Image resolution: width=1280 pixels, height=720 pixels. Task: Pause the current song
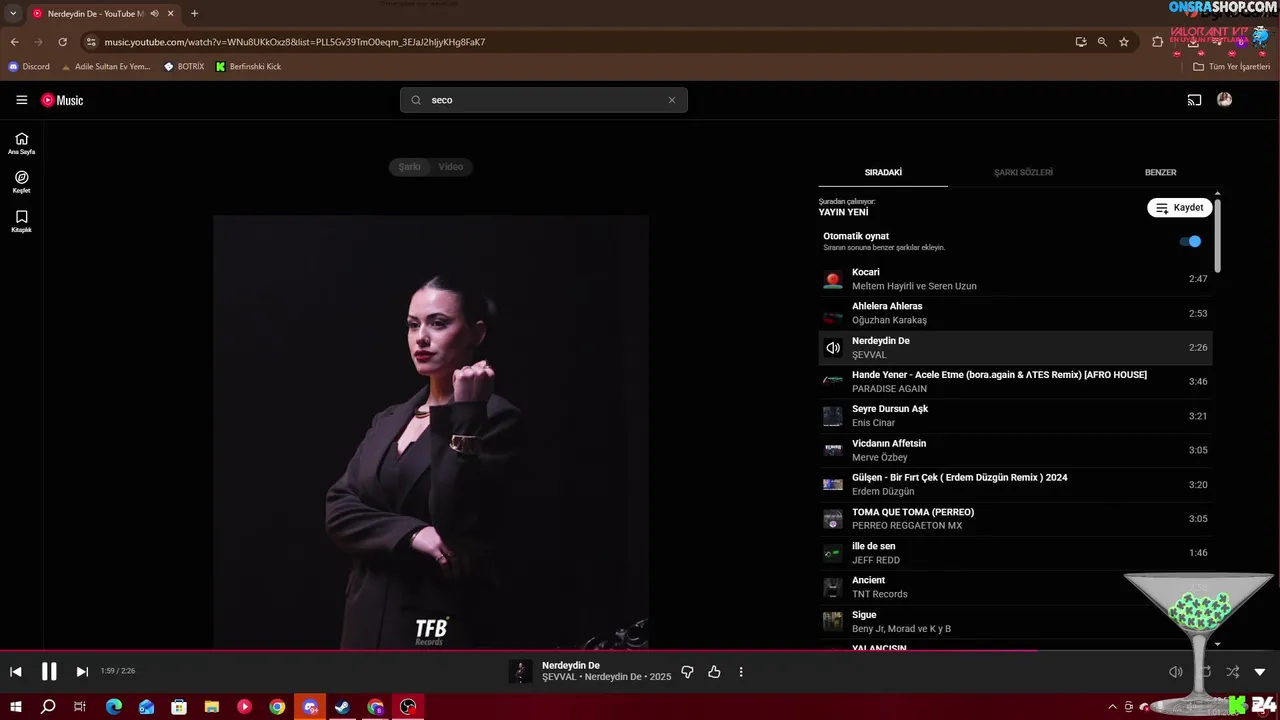49,672
